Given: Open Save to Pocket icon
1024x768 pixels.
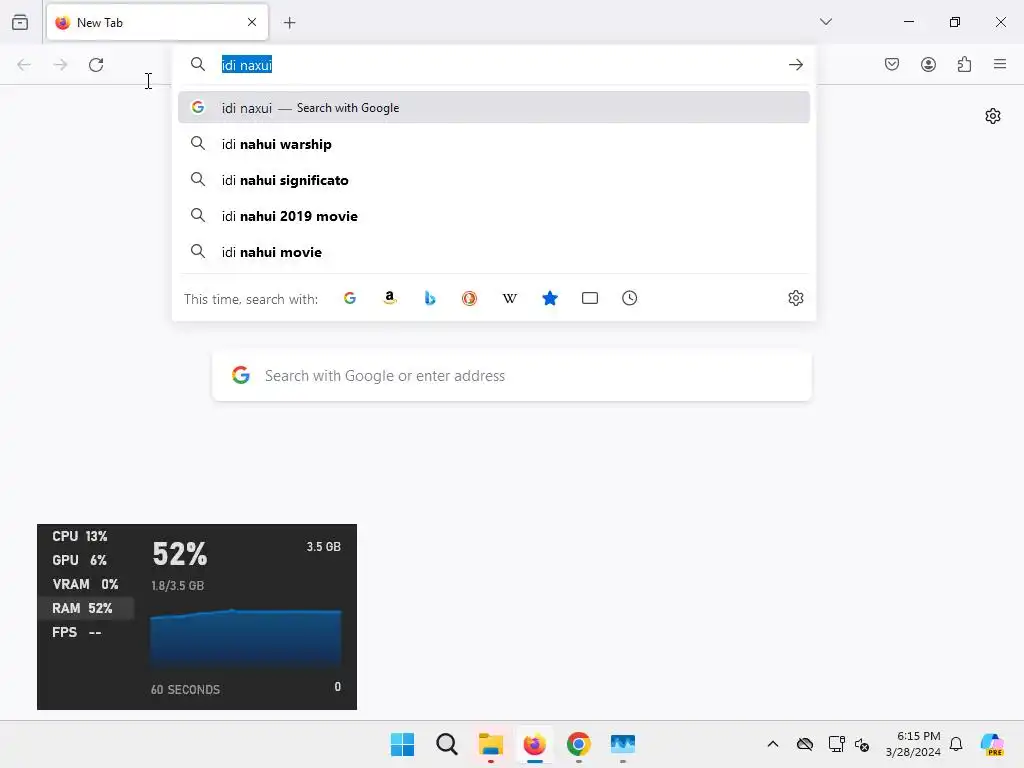Looking at the screenshot, I should (892, 64).
